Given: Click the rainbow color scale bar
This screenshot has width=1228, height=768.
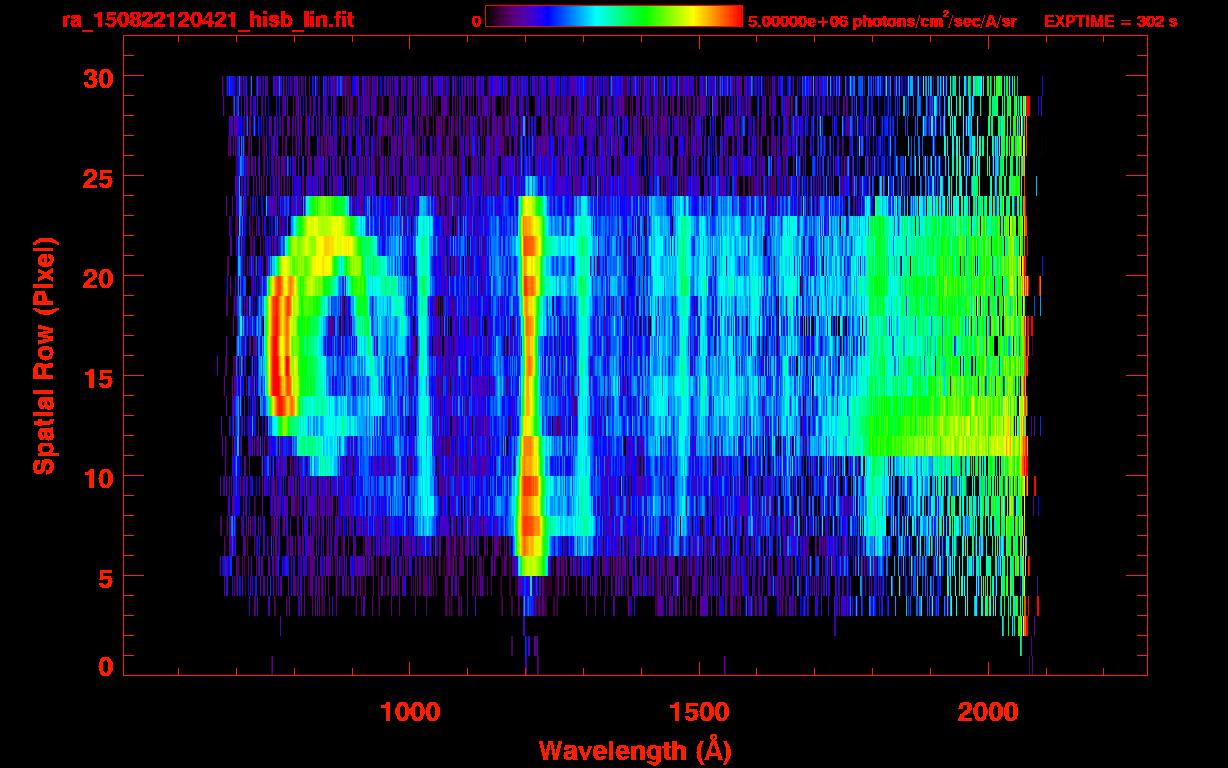Looking at the screenshot, I should coord(614,16).
